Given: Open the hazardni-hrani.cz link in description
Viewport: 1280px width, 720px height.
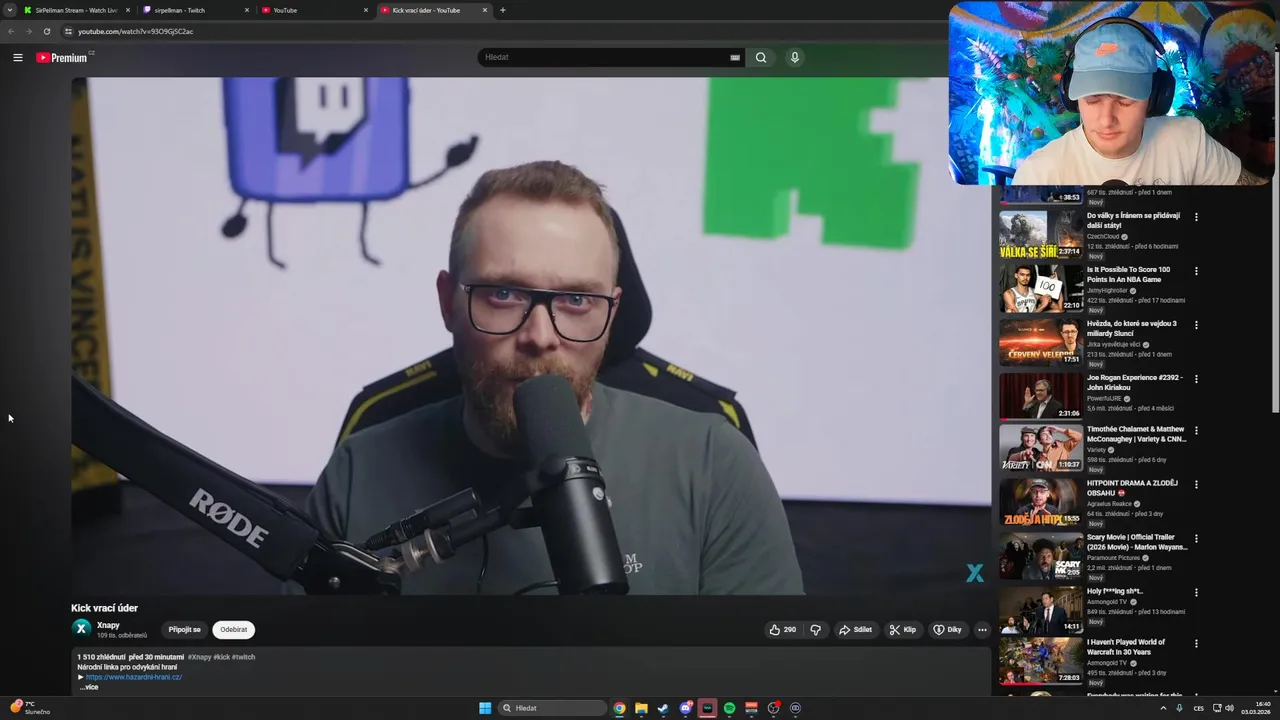Looking at the screenshot, I should [134, 677].
